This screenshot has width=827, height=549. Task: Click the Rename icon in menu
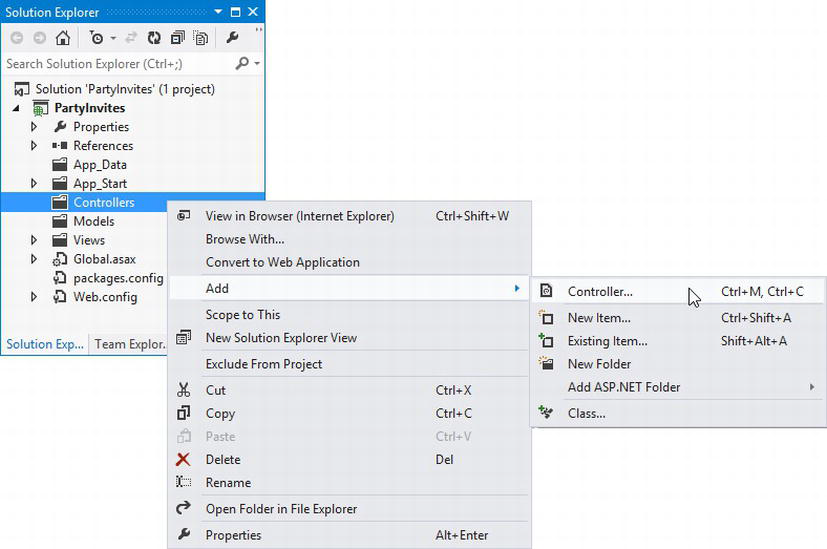(x=183, y=483)
